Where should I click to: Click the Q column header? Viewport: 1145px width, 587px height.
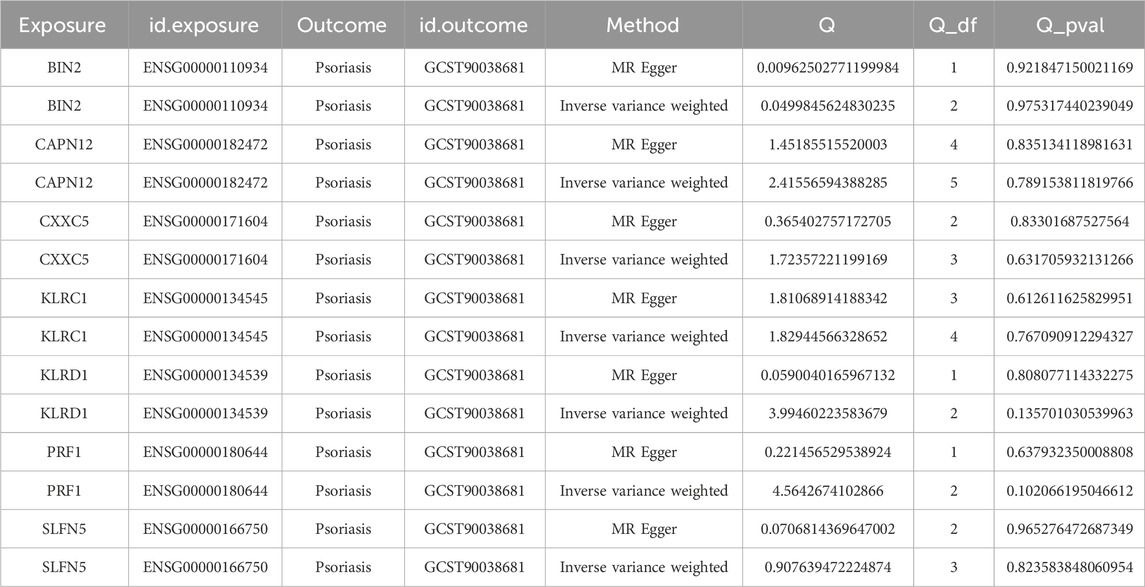[x=826, y=26]
